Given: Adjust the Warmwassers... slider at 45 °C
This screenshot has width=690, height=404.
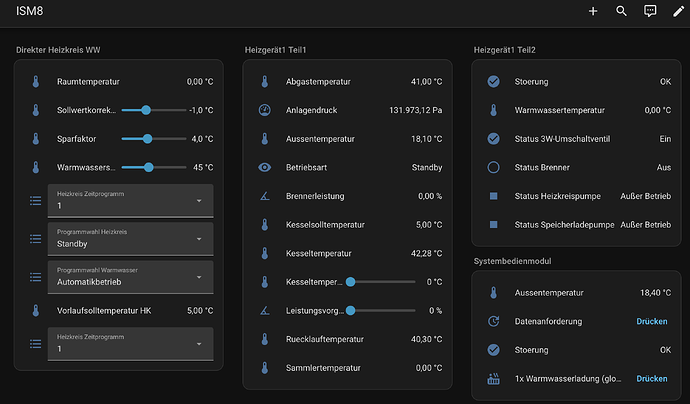Looking at the screenshot, I should coord(154,167).
